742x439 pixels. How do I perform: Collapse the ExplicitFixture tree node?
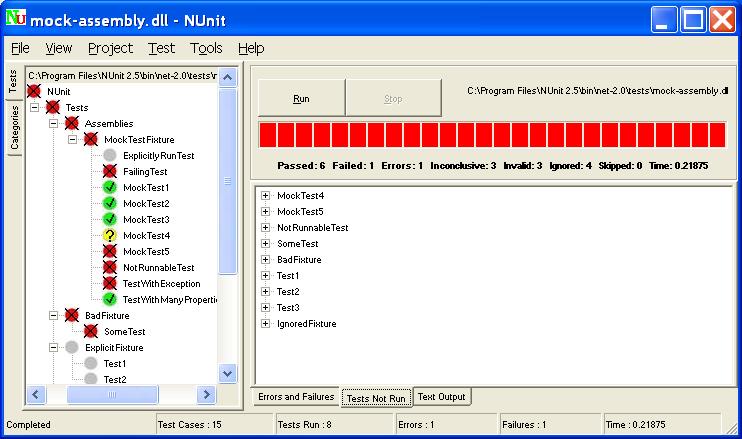tap(53, 348)
